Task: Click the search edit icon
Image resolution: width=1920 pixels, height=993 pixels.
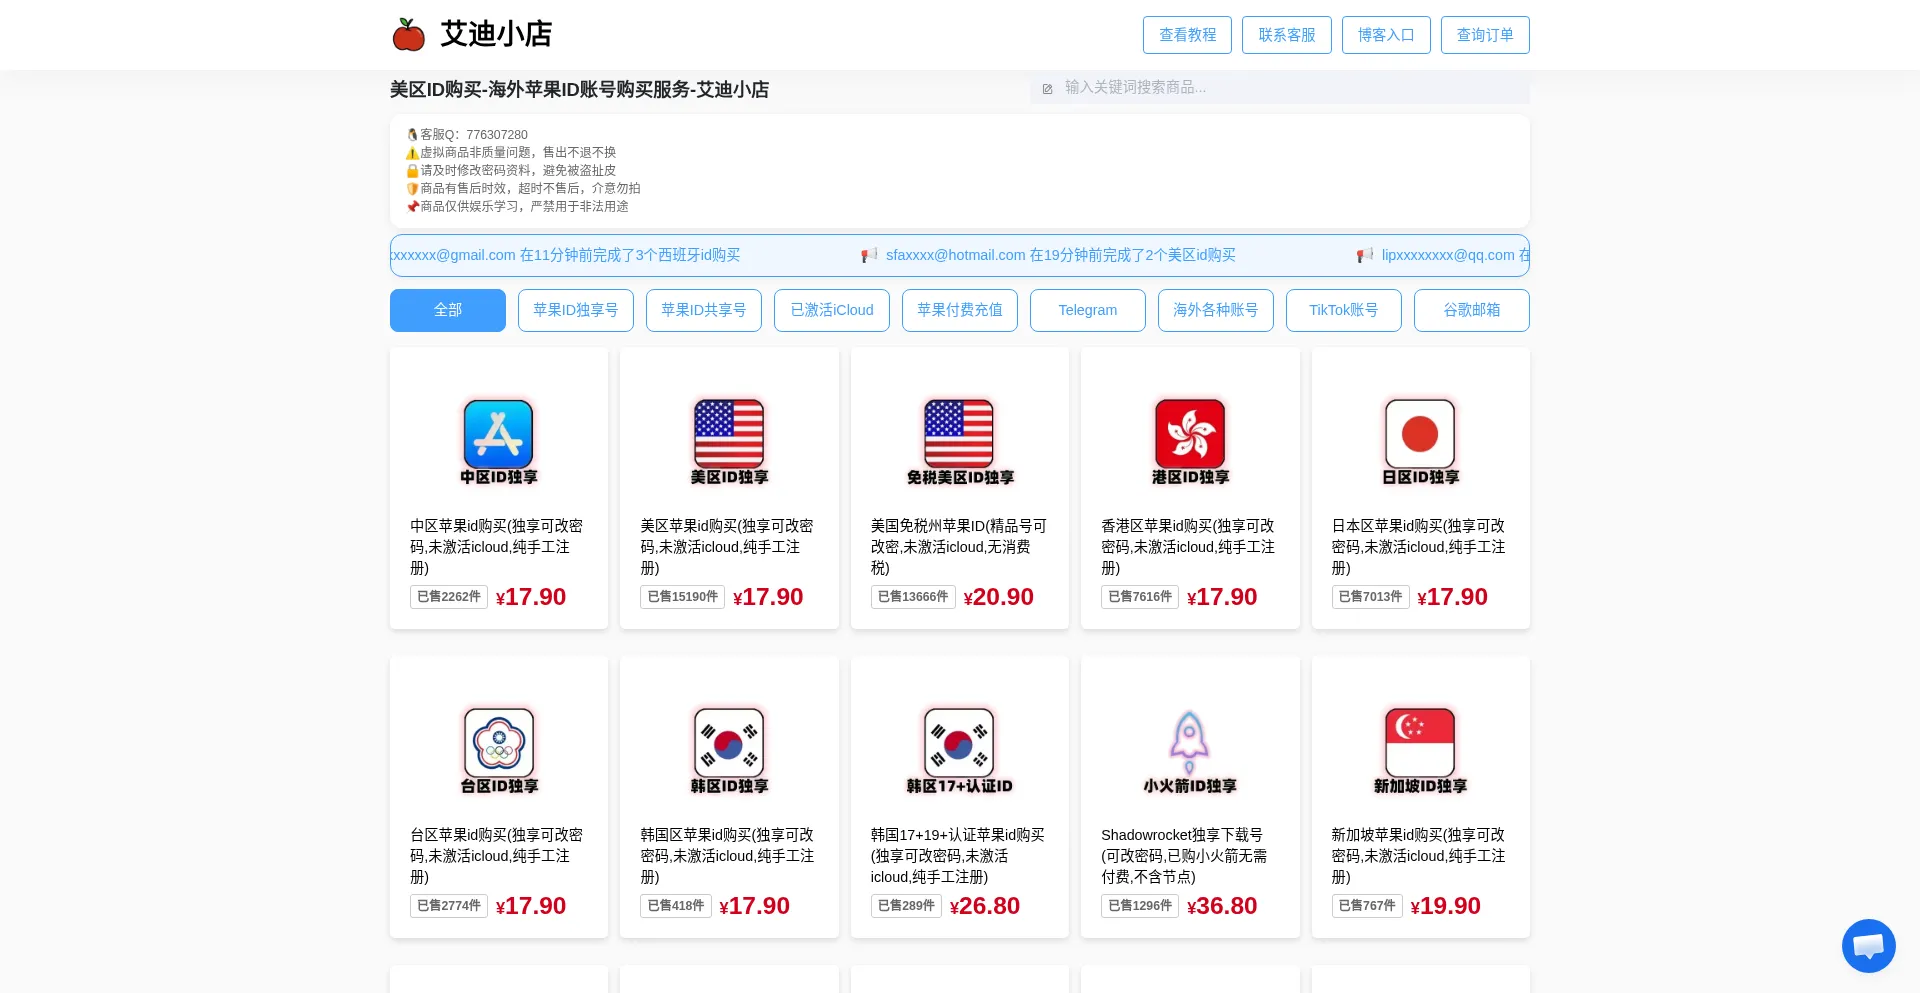Action: coord(1047,89)
